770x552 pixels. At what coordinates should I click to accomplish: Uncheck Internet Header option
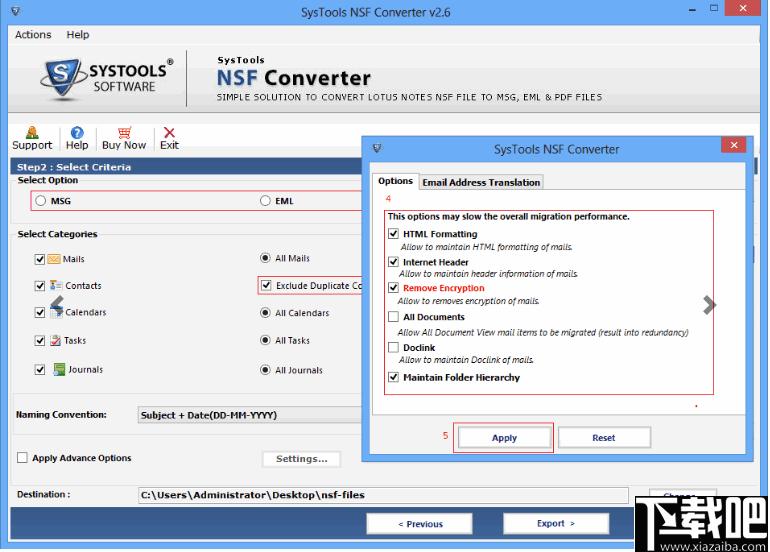pos(393,261)
